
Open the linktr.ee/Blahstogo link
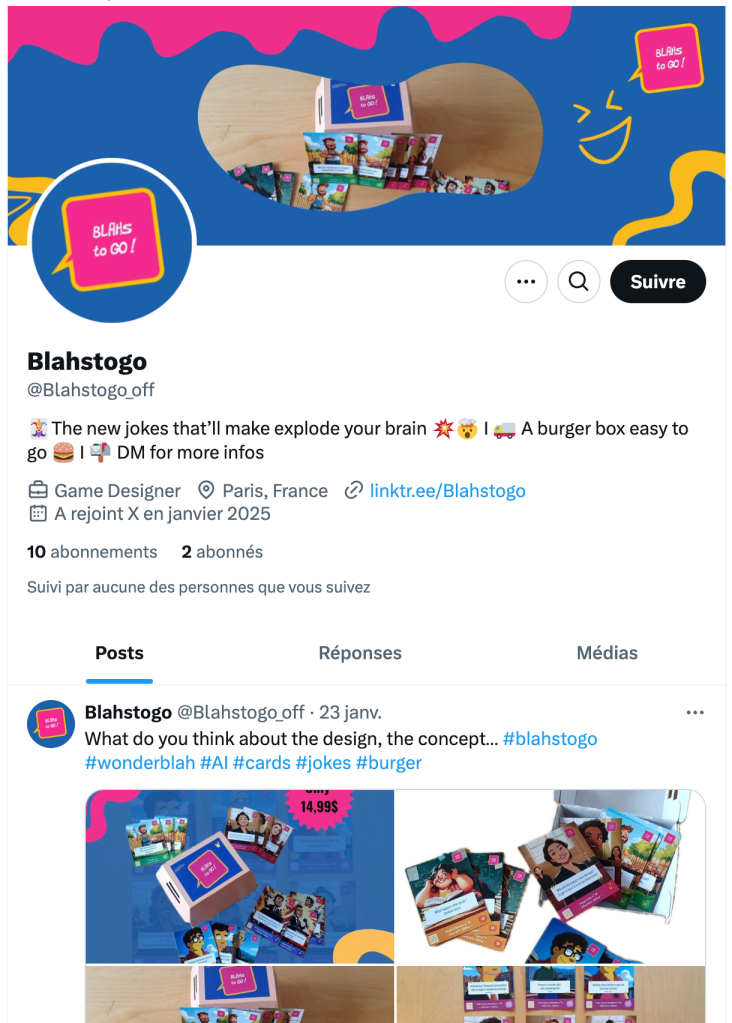pos(447,490)
